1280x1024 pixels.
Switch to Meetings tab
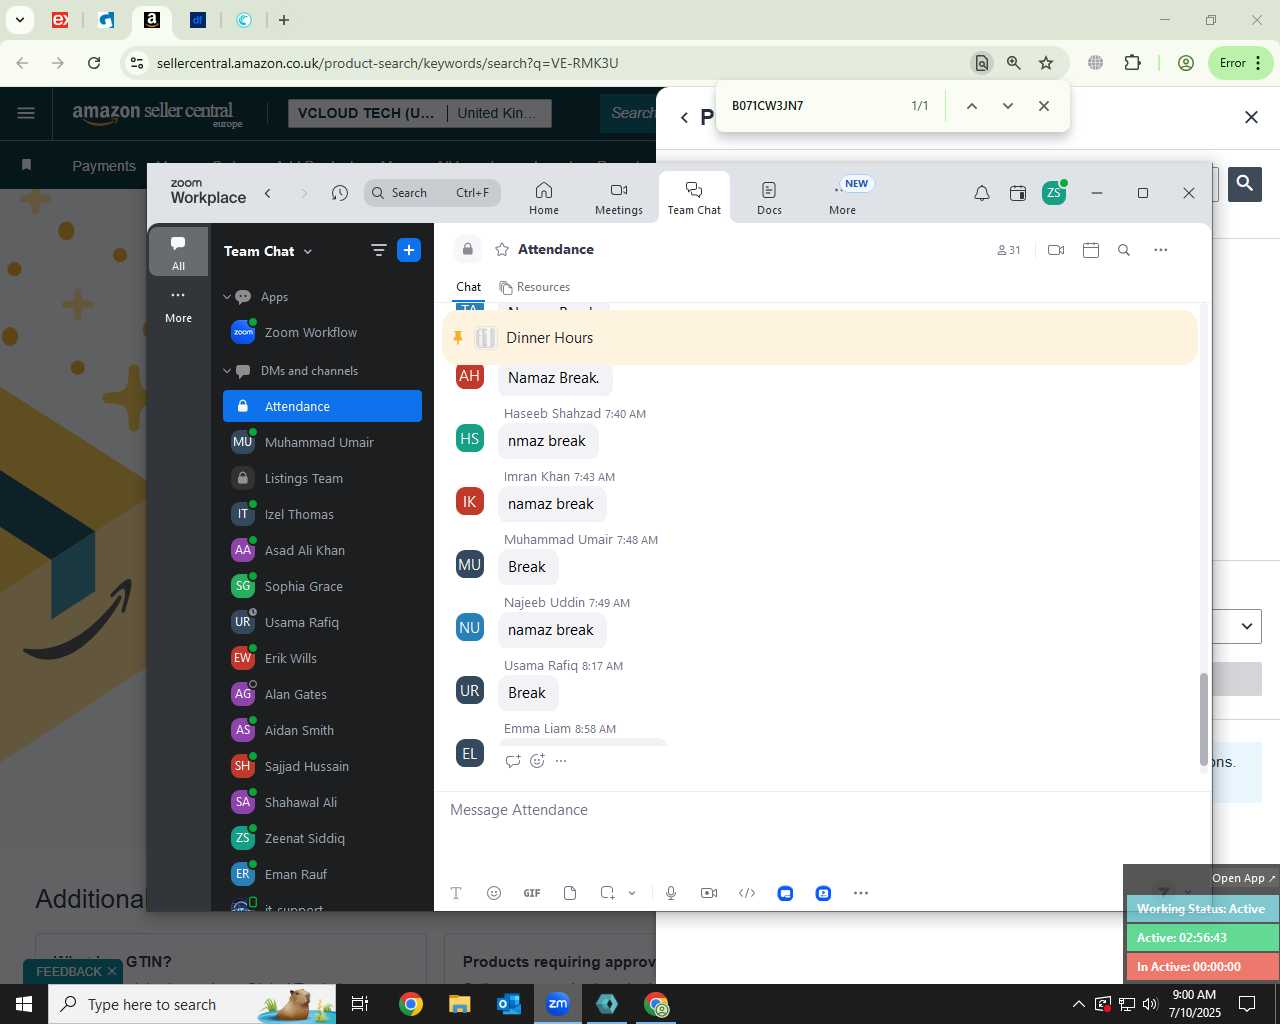coord(619,197)
